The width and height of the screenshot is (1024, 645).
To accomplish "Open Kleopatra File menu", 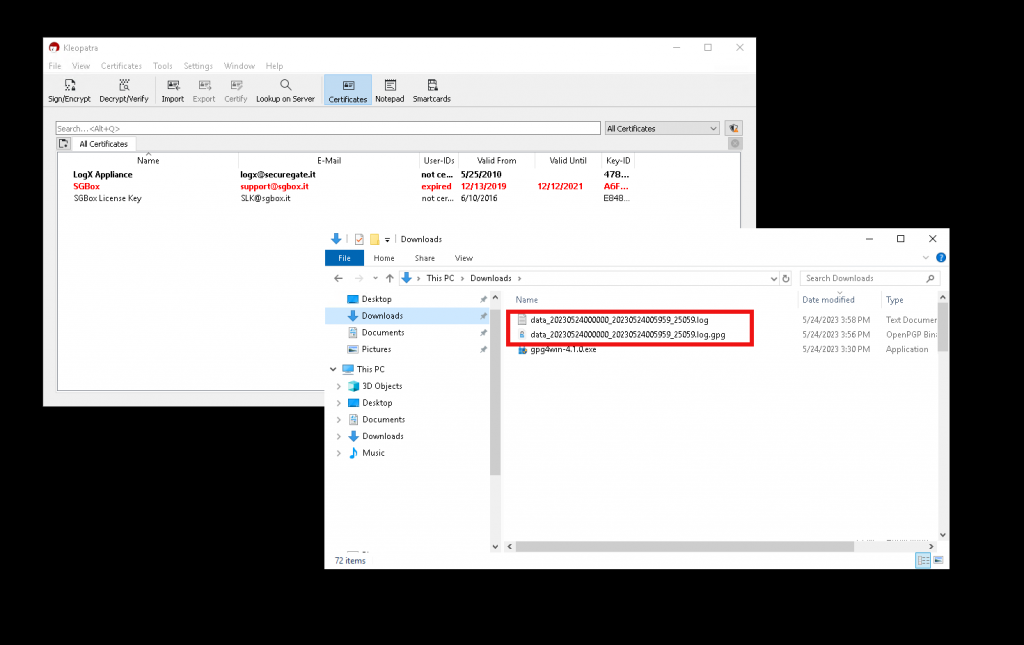I will pyautogui.click(x=55, y=66).
